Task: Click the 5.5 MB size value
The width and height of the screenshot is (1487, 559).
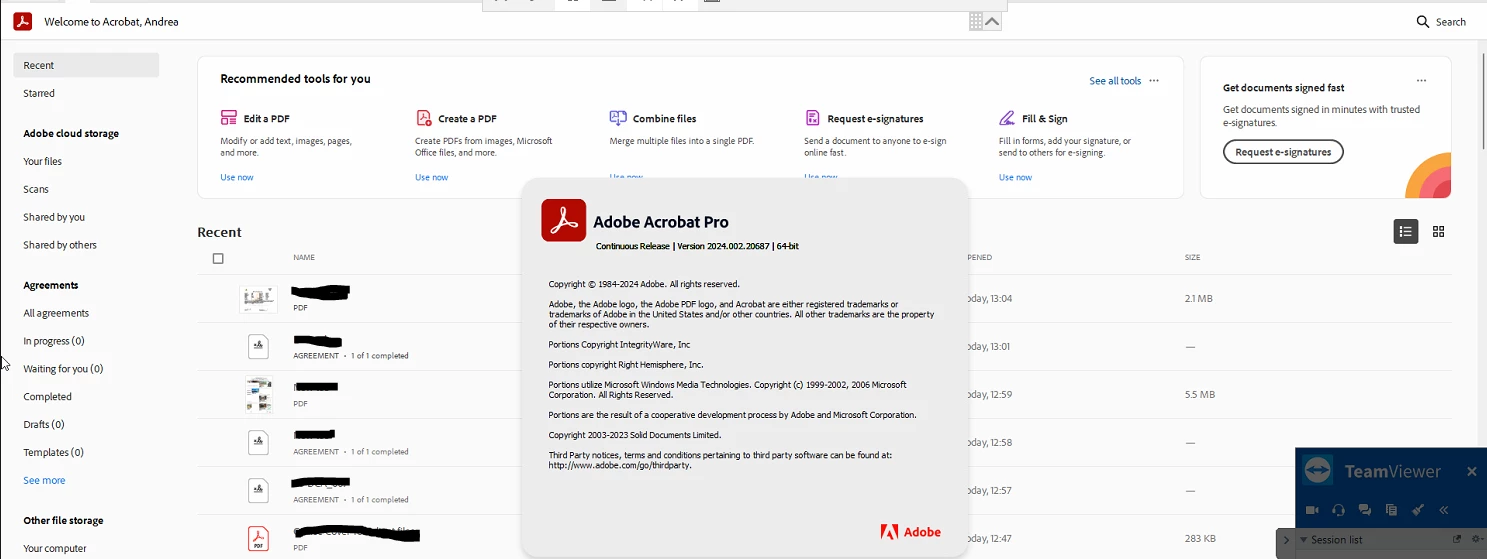Action: tap(1200, 395)
